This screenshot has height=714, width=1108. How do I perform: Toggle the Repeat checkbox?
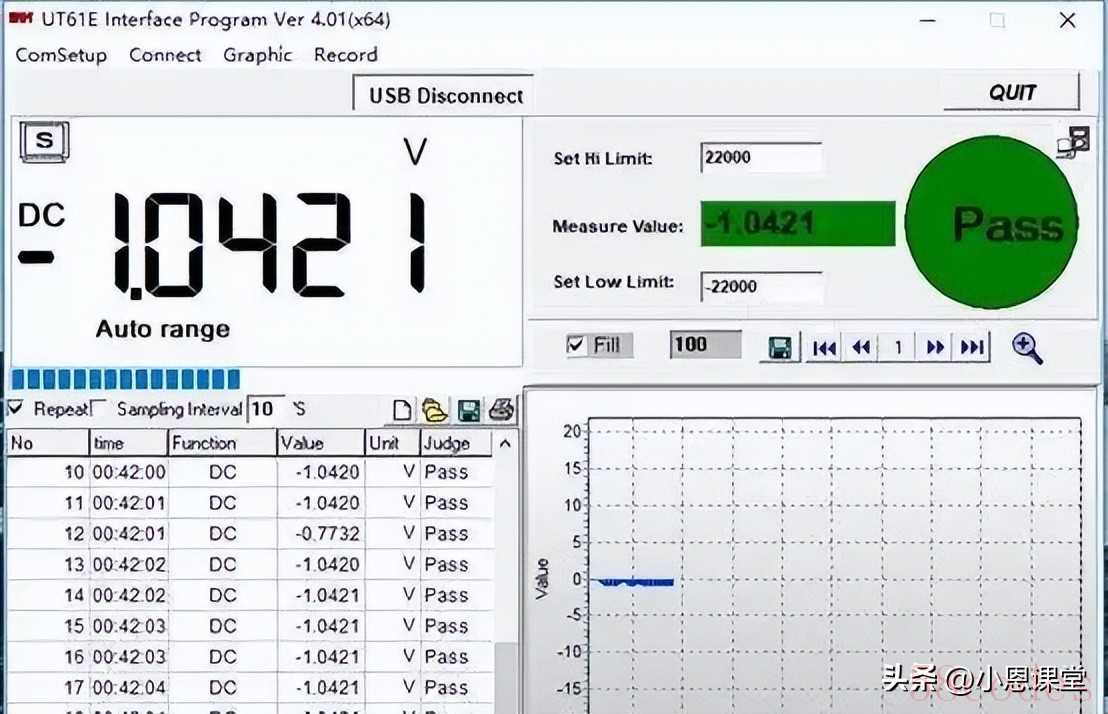click(14, 408)
